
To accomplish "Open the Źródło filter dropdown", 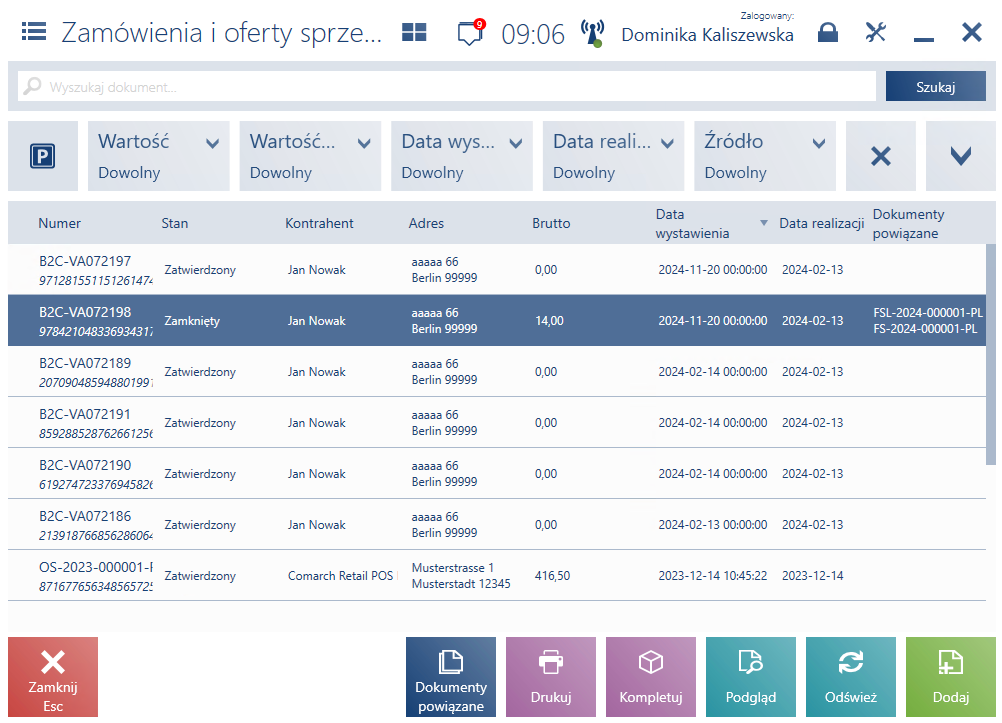I will 765,156.
